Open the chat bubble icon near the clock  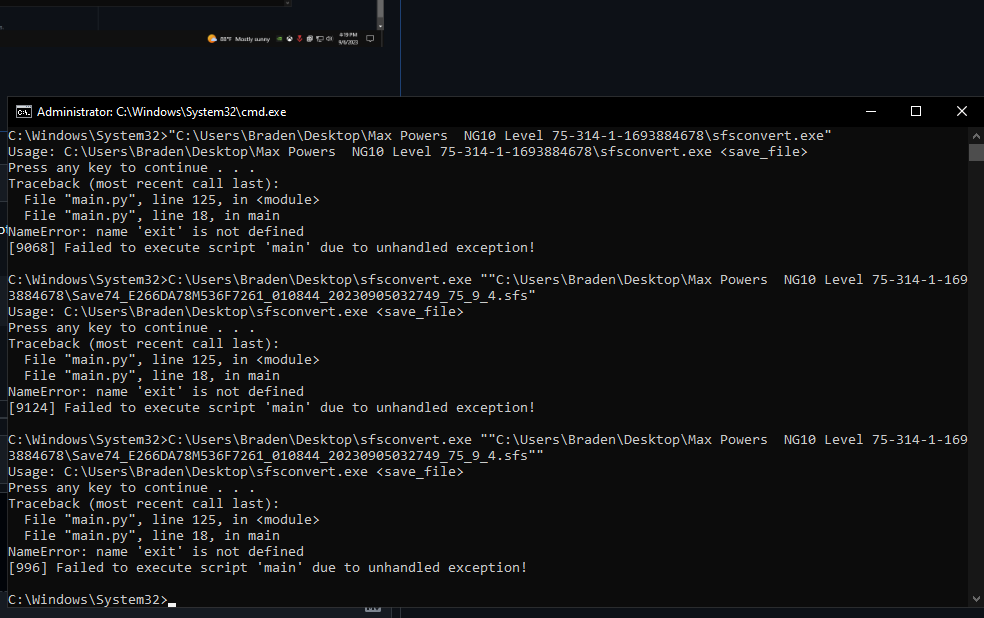click(x=370, y=38)
